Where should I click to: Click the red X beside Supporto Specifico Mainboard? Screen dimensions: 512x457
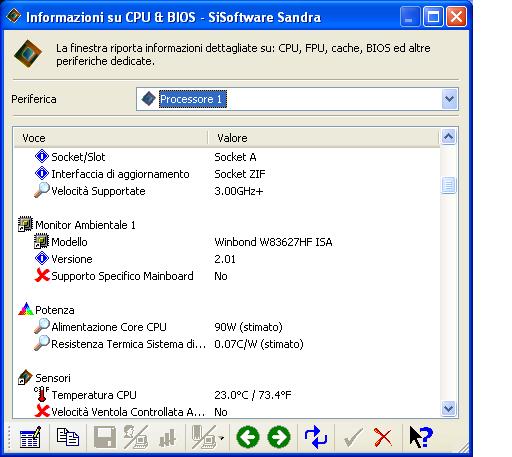tap(42, 275)
